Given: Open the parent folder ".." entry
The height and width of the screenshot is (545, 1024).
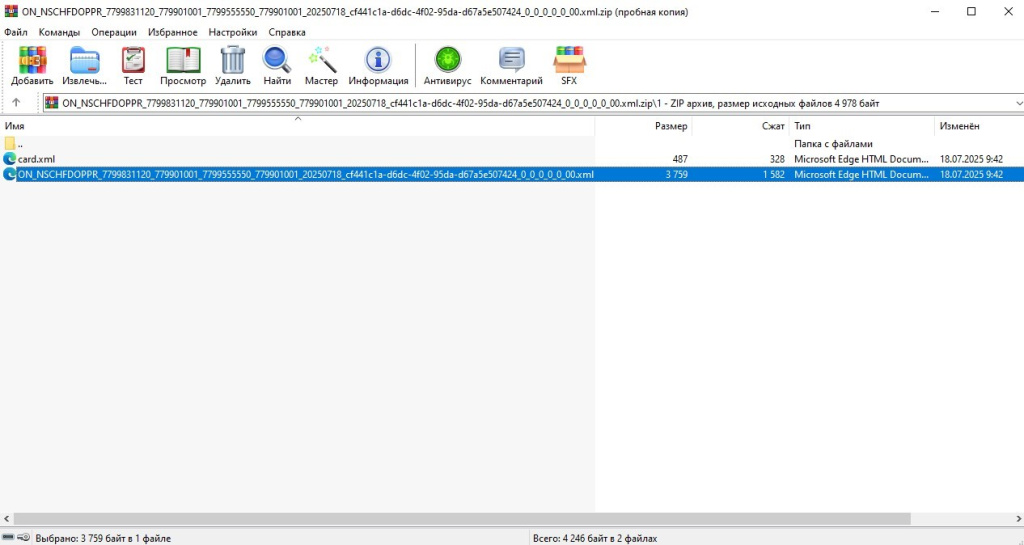Looking at the screenshot, I should click(x=20, y=144).
